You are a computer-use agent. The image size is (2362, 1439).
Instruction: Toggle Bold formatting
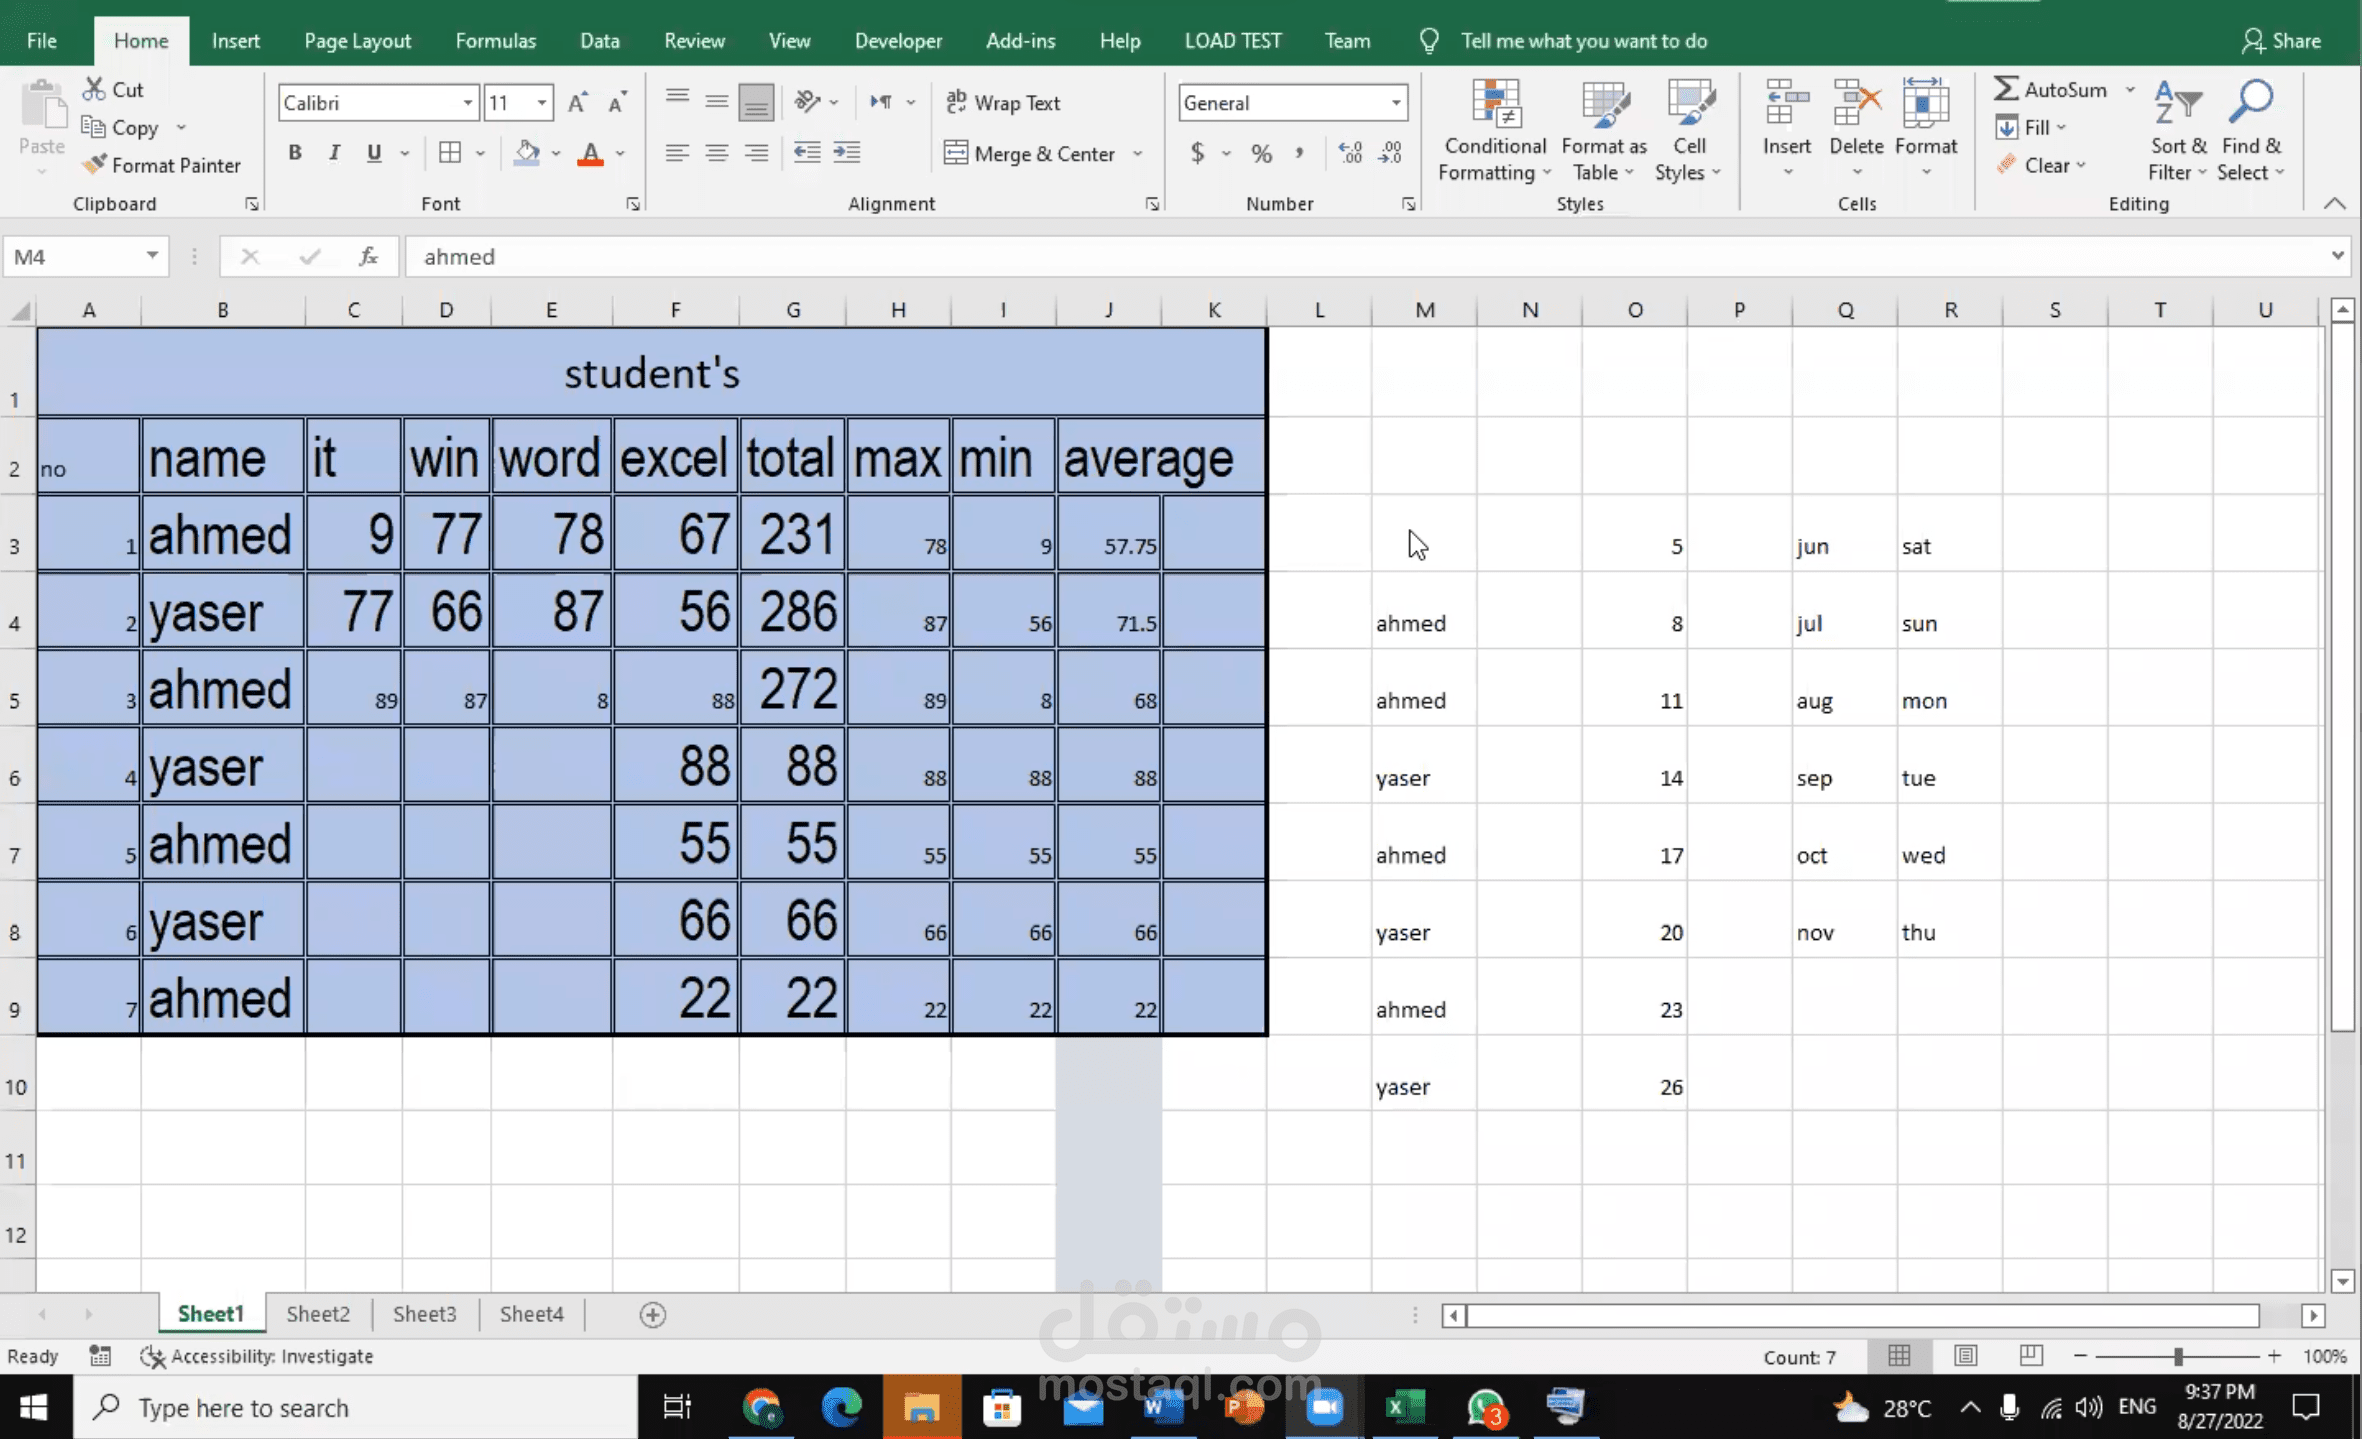(x=294, y=153)
